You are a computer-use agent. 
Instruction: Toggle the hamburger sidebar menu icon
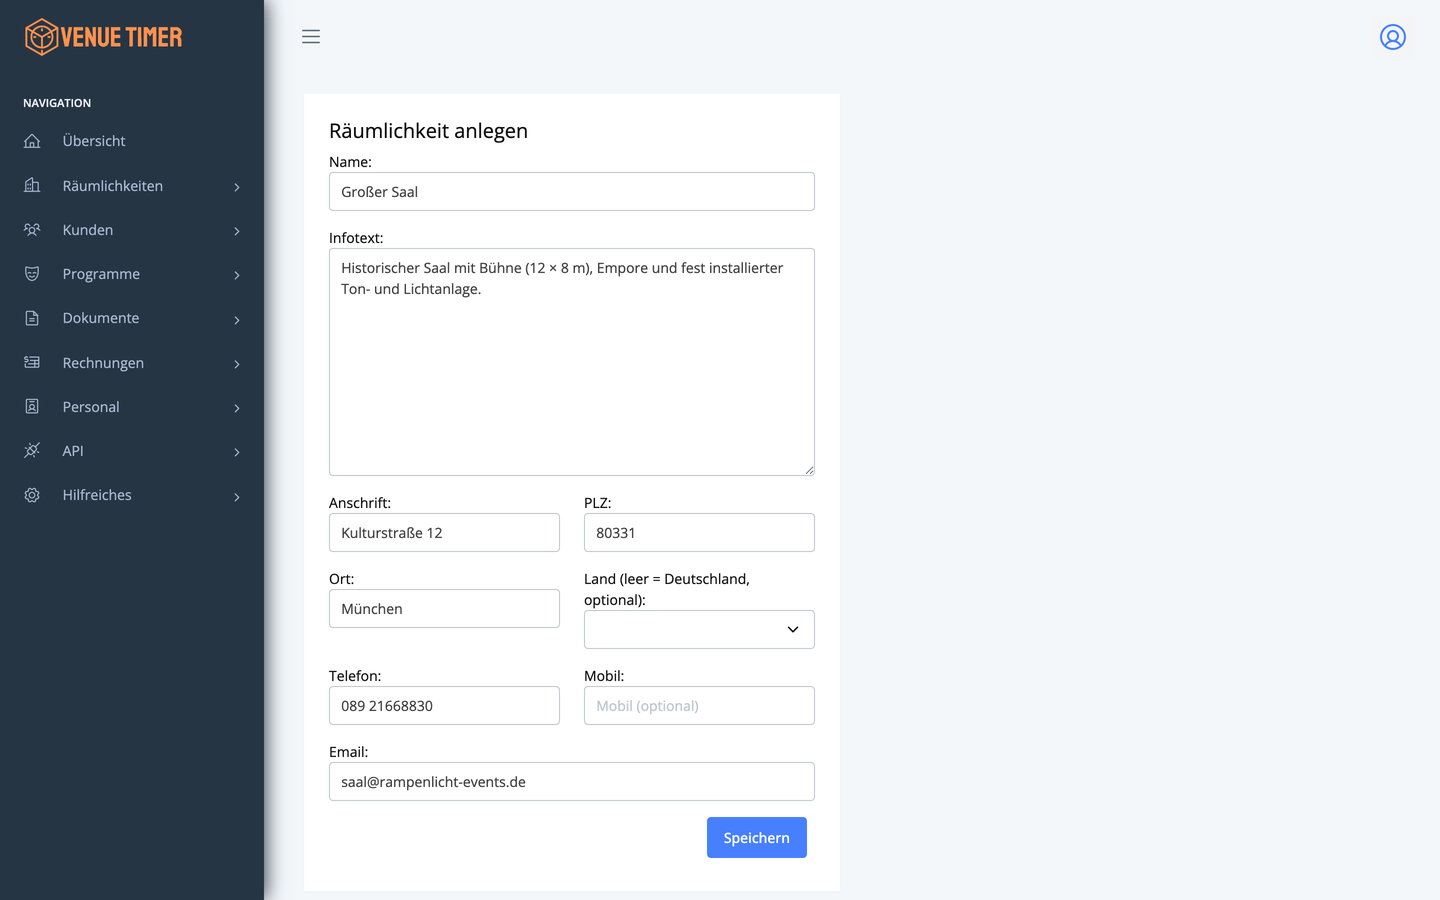click(311, 37)
